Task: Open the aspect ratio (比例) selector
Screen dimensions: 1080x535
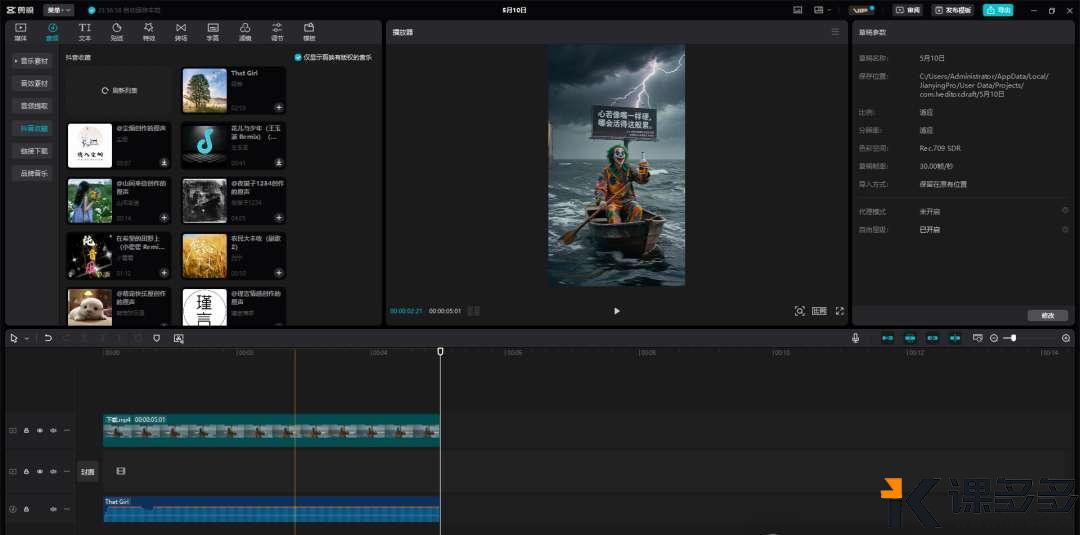Action: click(x=819, y=311)
